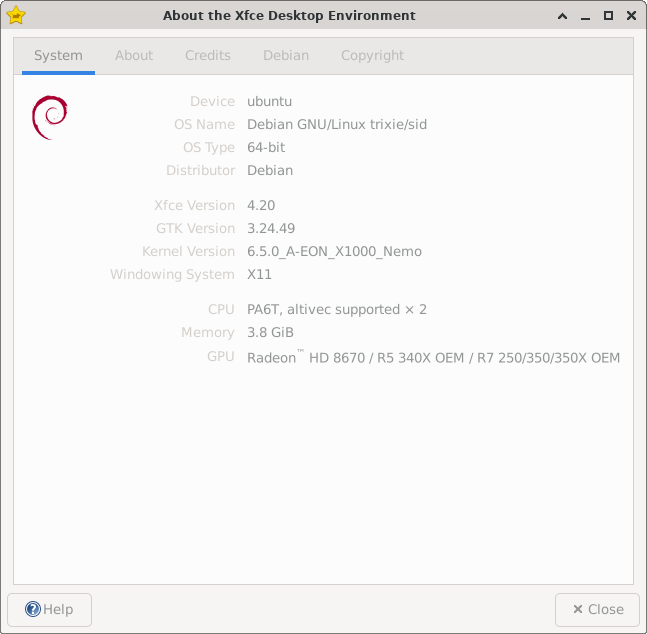647x634 pixels.
Task: Open the Credits tab
Action: pyautogui.click(x=208, y=56)
